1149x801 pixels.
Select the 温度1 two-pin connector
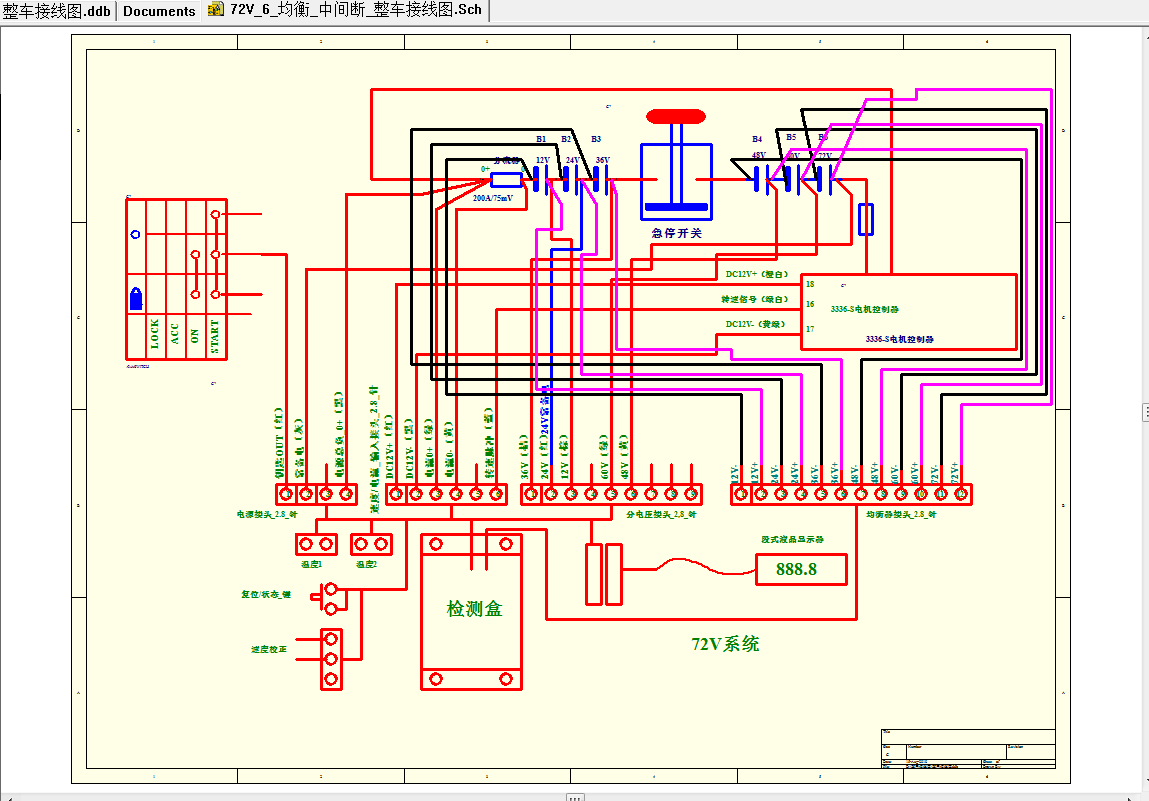pos(317,544)
